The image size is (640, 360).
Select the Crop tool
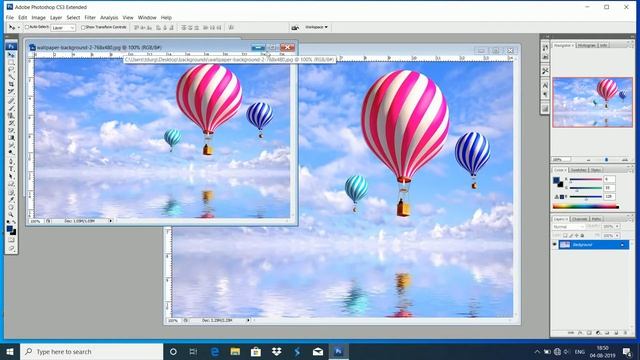click(11, 84)
